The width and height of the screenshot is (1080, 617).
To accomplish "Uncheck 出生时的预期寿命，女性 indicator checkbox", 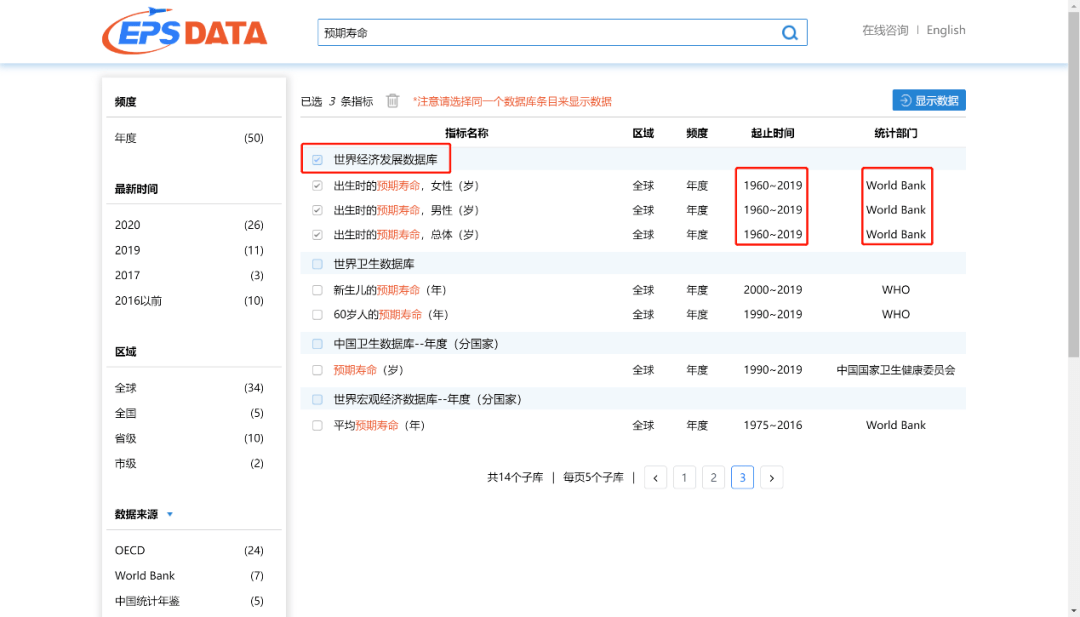I will click(x=317, y=185).
